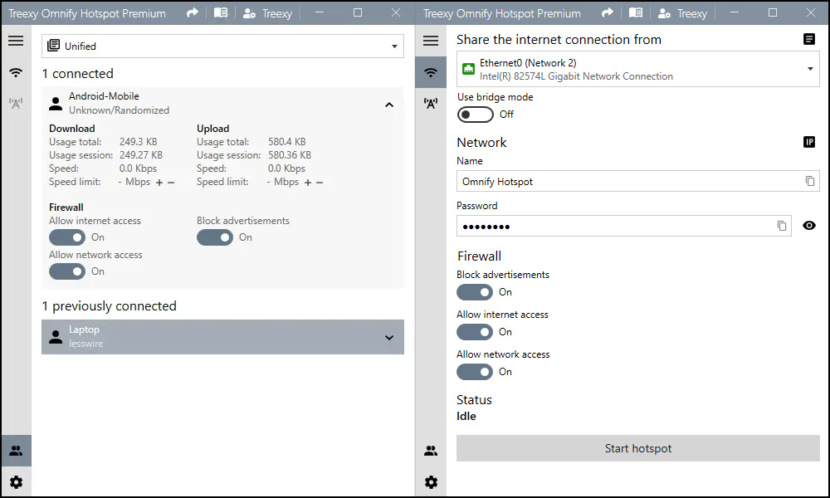The height and width of the screenshot is (498, 830).
Task: Click Start hotspot button
Action: (x=638, y=448)
